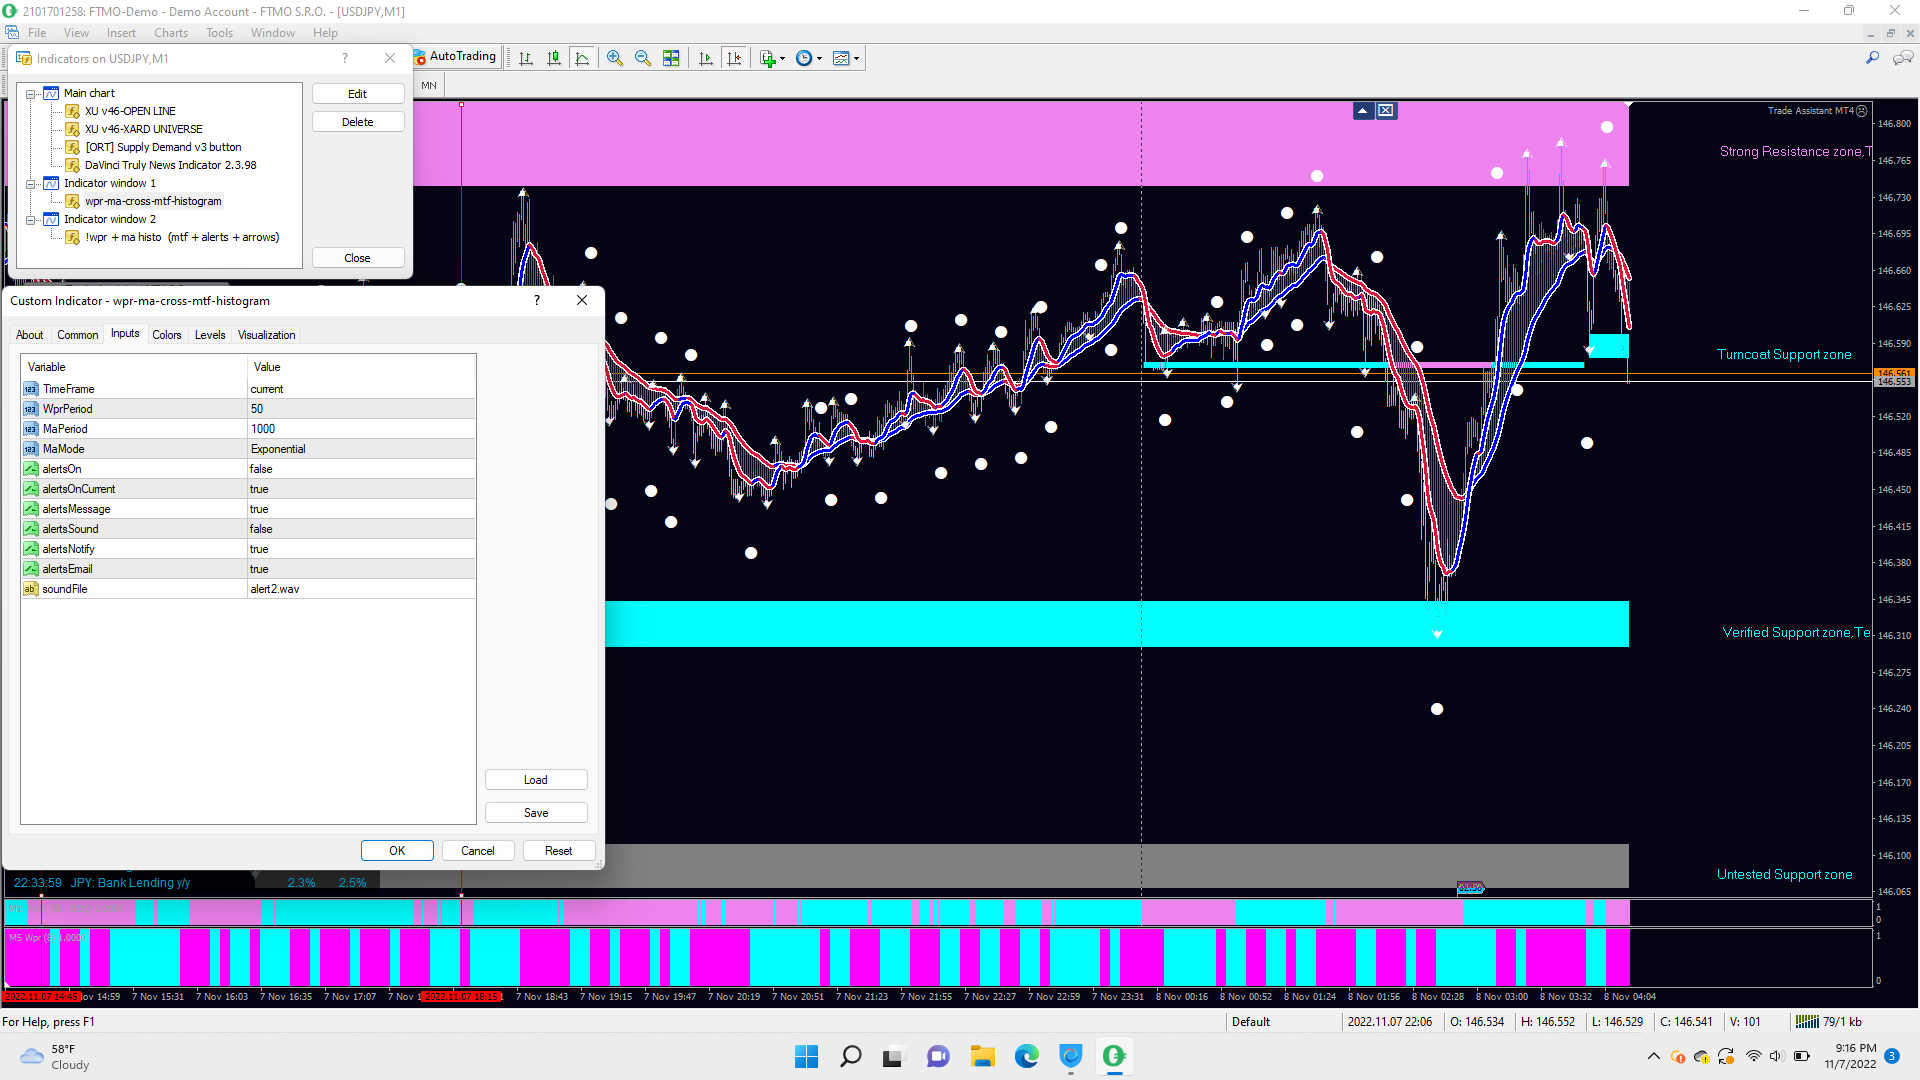Switch to the candlestick chart icon
The width and height of the screenshot is (1920, 1080).
pos(554,58)
